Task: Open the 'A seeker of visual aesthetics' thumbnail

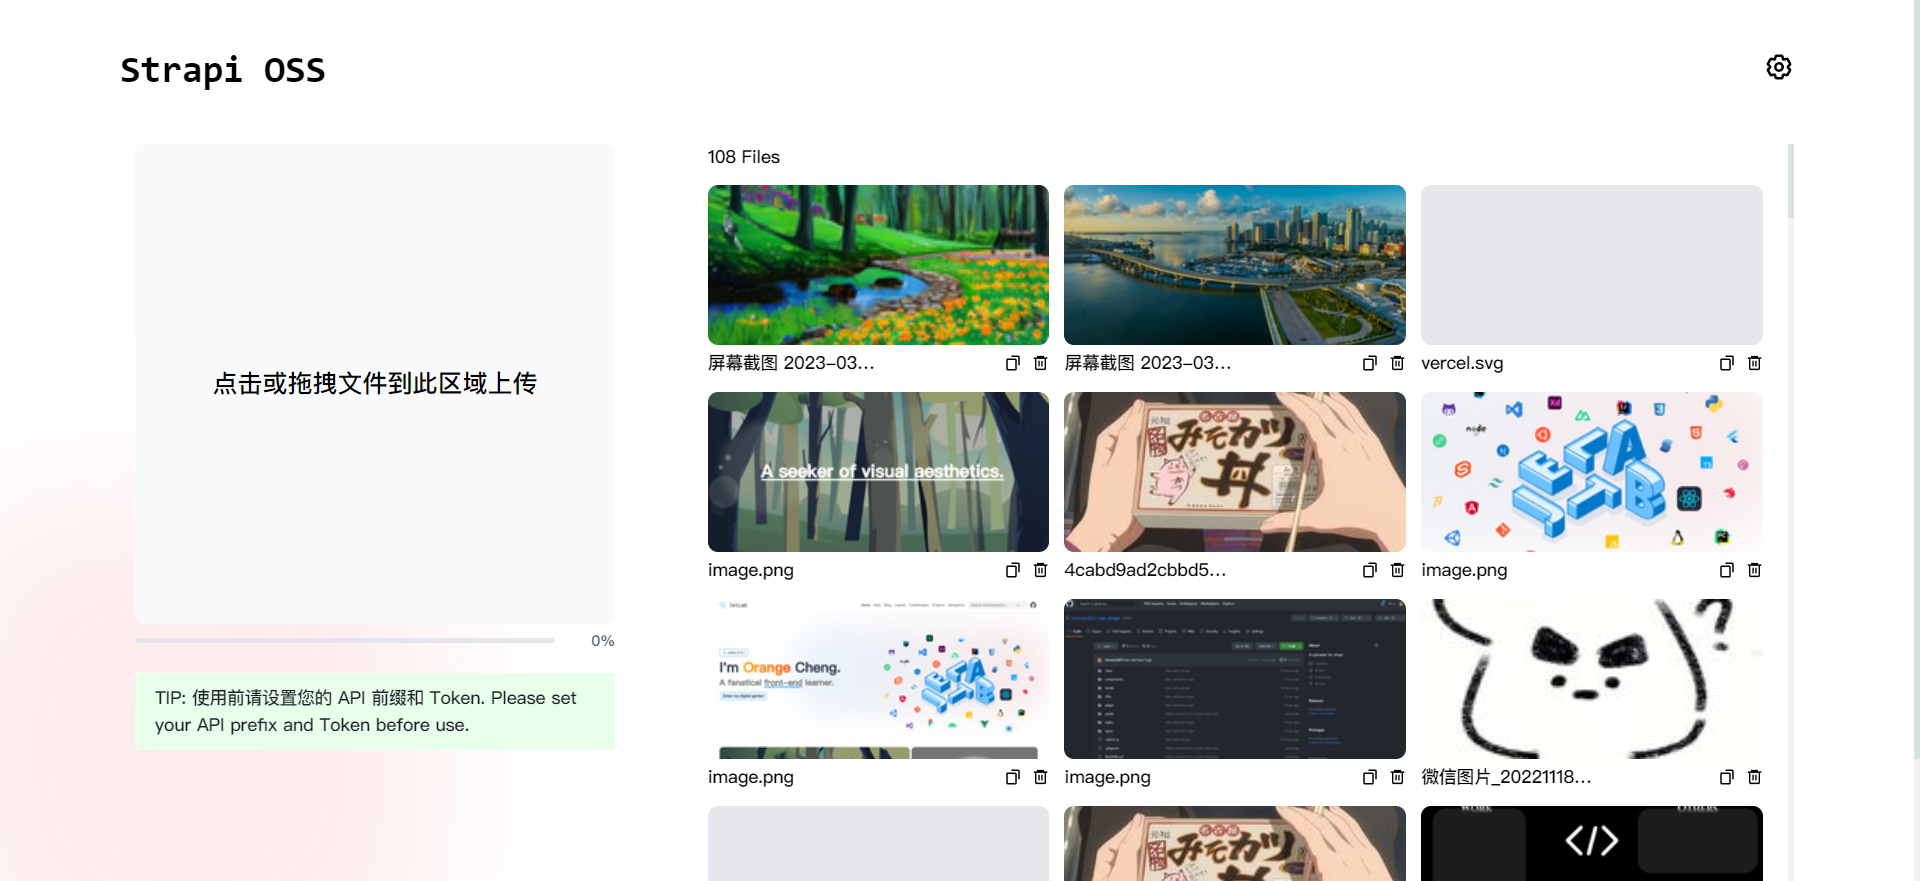Action: click(x=878, y=472)
